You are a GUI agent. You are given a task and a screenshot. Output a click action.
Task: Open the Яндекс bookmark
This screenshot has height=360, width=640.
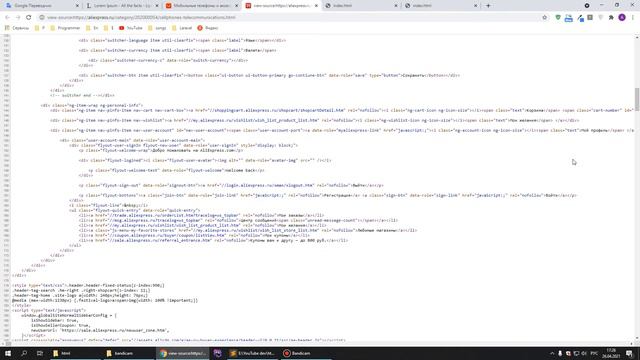[208, 28]
